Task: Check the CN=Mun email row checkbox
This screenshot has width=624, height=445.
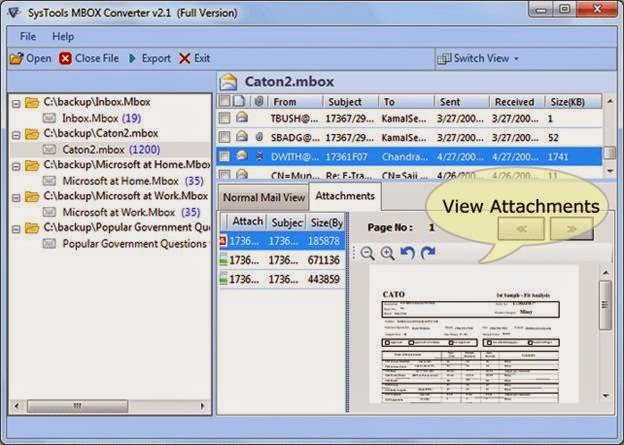Action: pos(224,174)
